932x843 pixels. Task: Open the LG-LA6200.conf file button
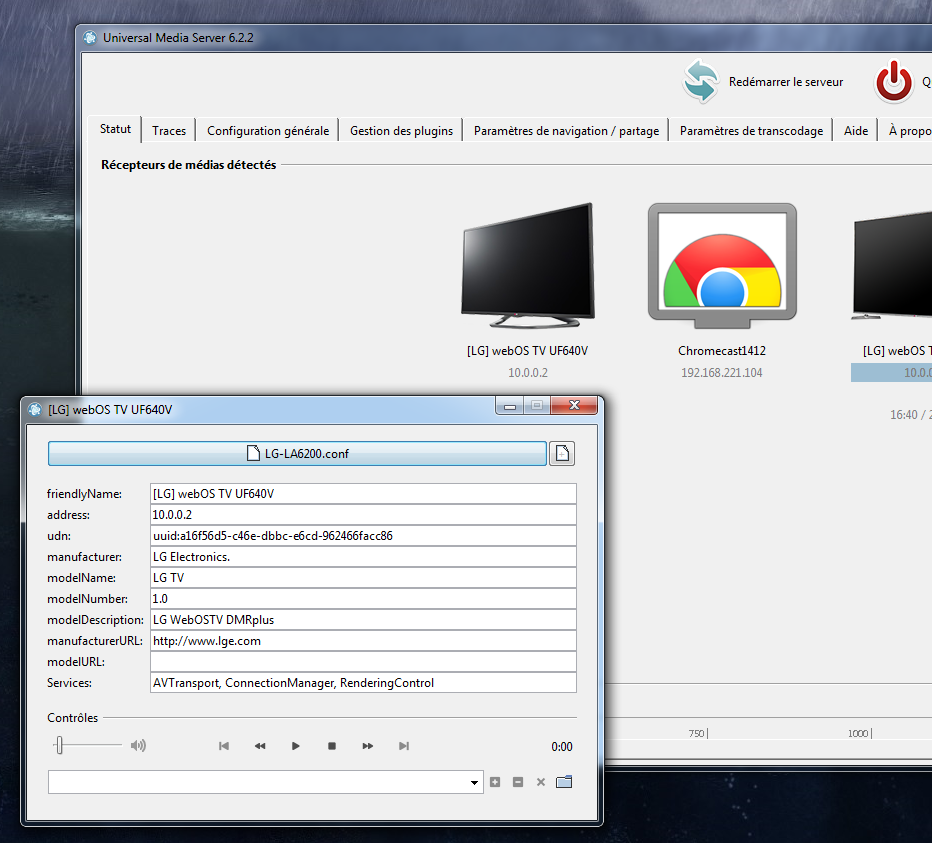coord(297,454)
